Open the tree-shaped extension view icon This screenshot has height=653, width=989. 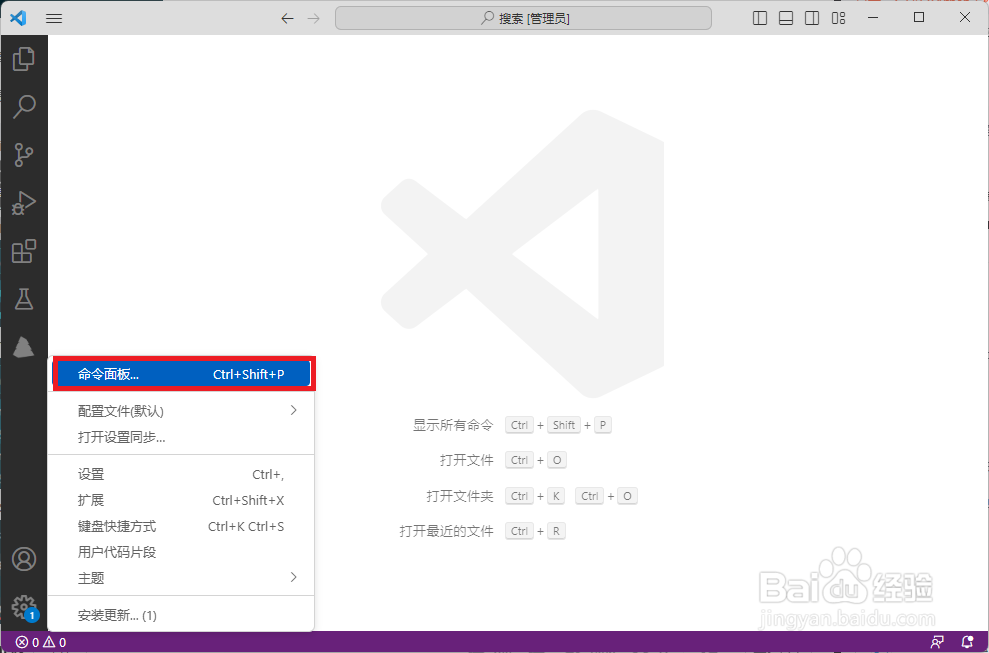[x=24, y=347]
